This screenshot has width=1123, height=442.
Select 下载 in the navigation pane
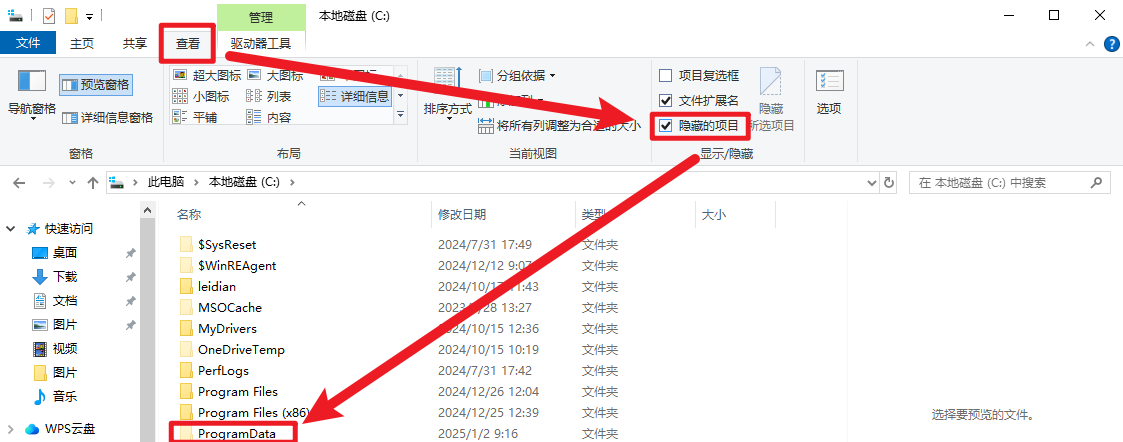pos(64,277)
